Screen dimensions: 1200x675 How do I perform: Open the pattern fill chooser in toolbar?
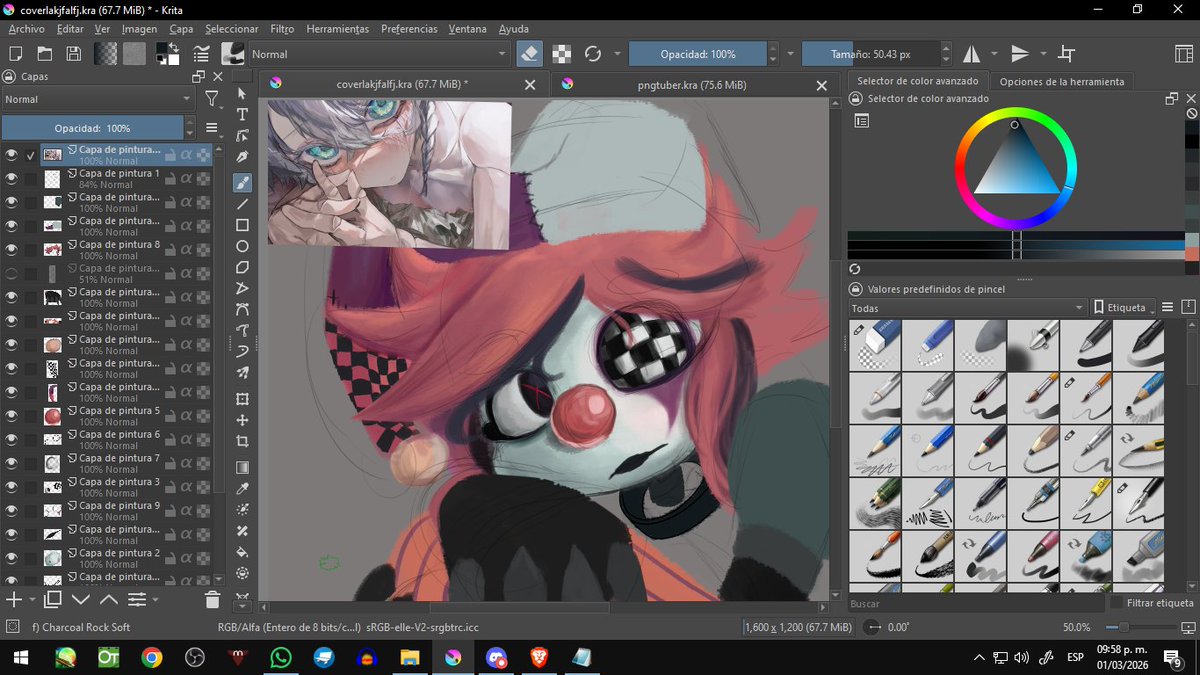pyautogui.click(x=134, y=54)
